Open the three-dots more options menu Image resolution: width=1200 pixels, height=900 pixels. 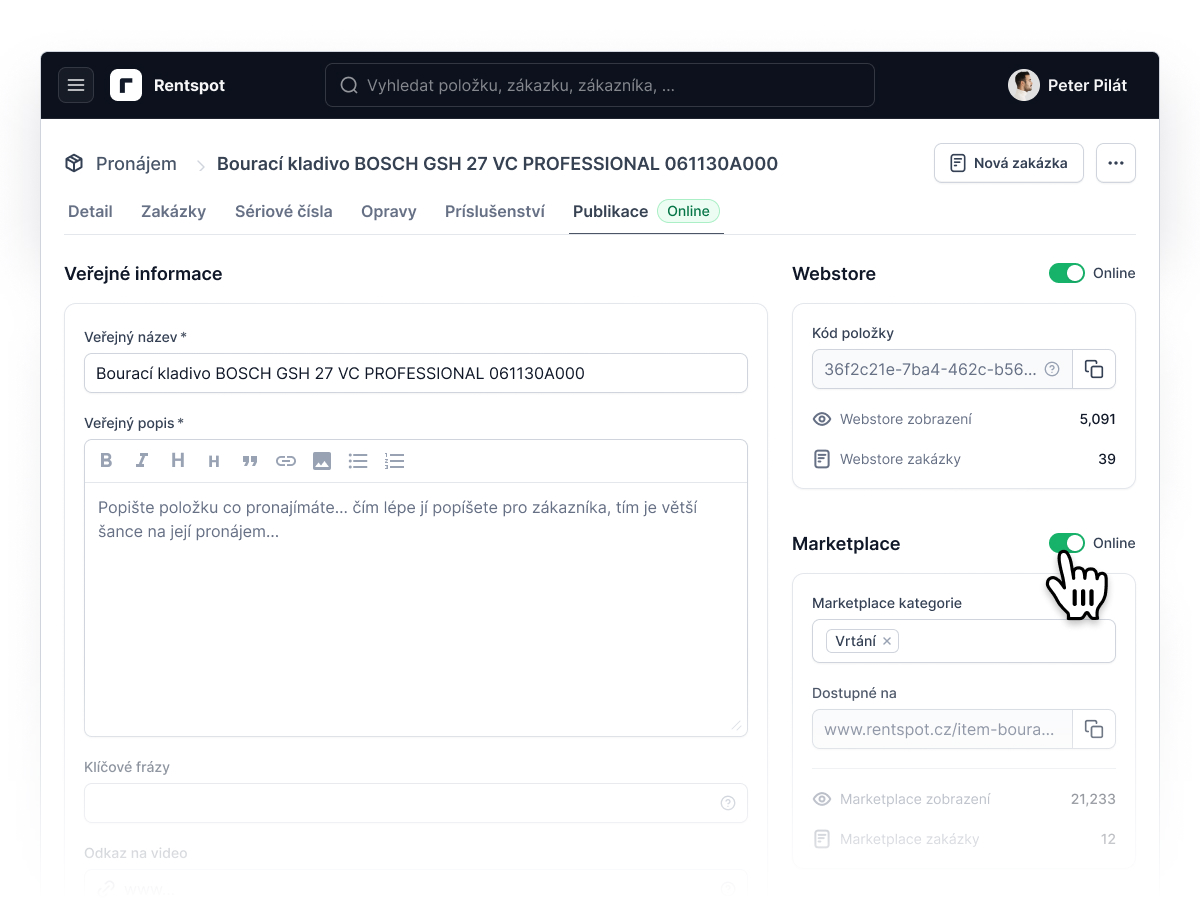(1116, 163)
